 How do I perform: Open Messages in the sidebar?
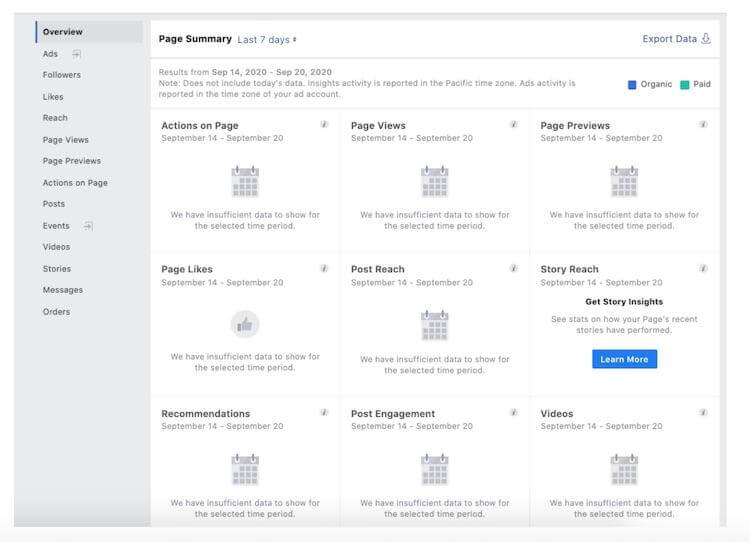click(x=63, y=290)
